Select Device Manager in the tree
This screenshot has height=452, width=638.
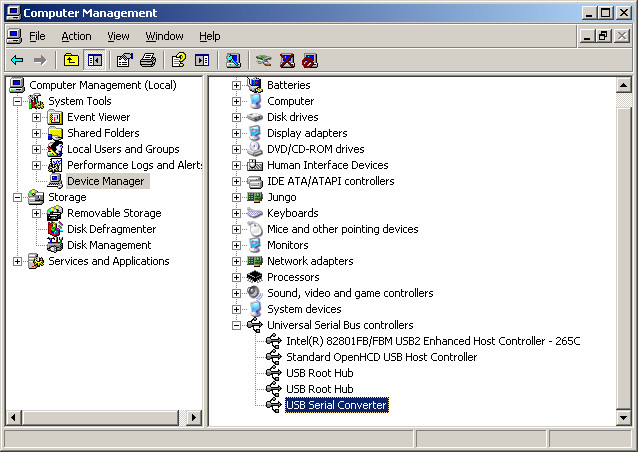pyautogui.click(x=106, y=181)
